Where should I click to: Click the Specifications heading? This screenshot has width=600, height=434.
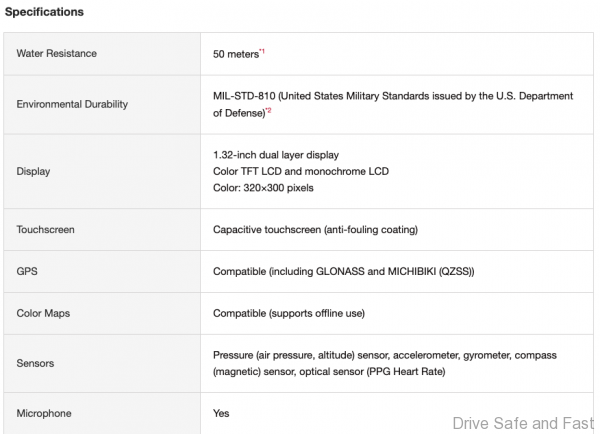pos(44,12)
